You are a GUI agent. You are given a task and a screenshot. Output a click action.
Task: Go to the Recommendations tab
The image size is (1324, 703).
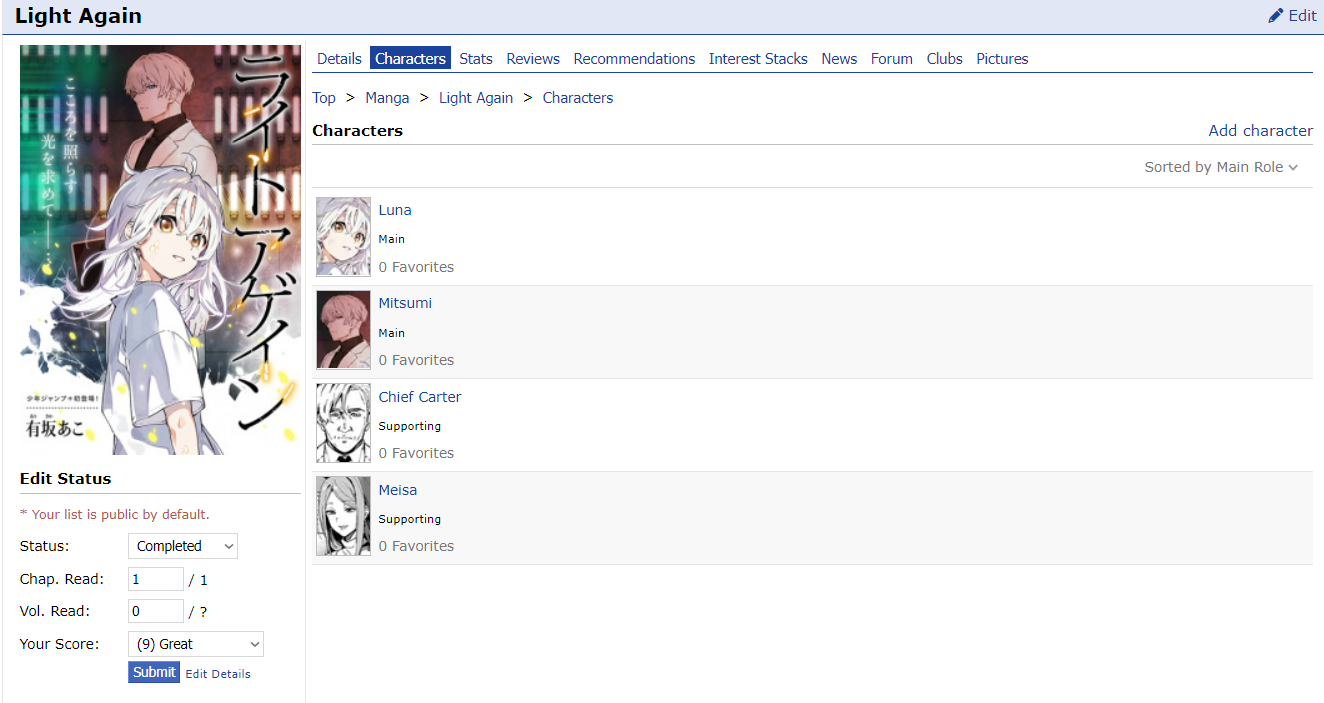pos(634,59)
